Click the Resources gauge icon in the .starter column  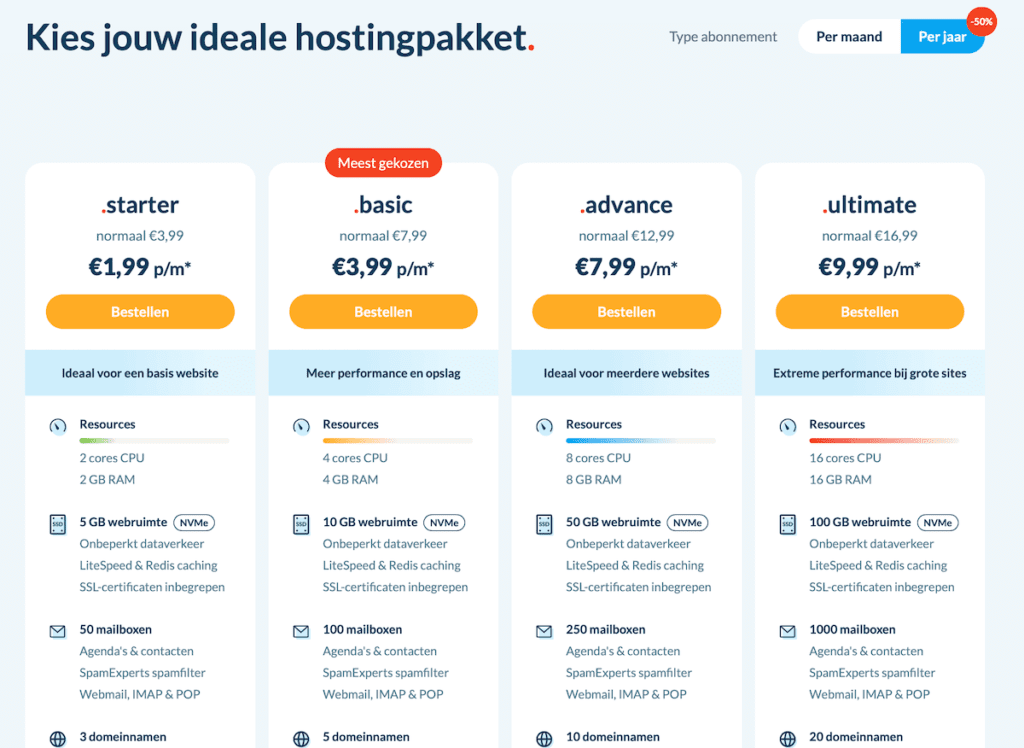[x=57, y=426]
